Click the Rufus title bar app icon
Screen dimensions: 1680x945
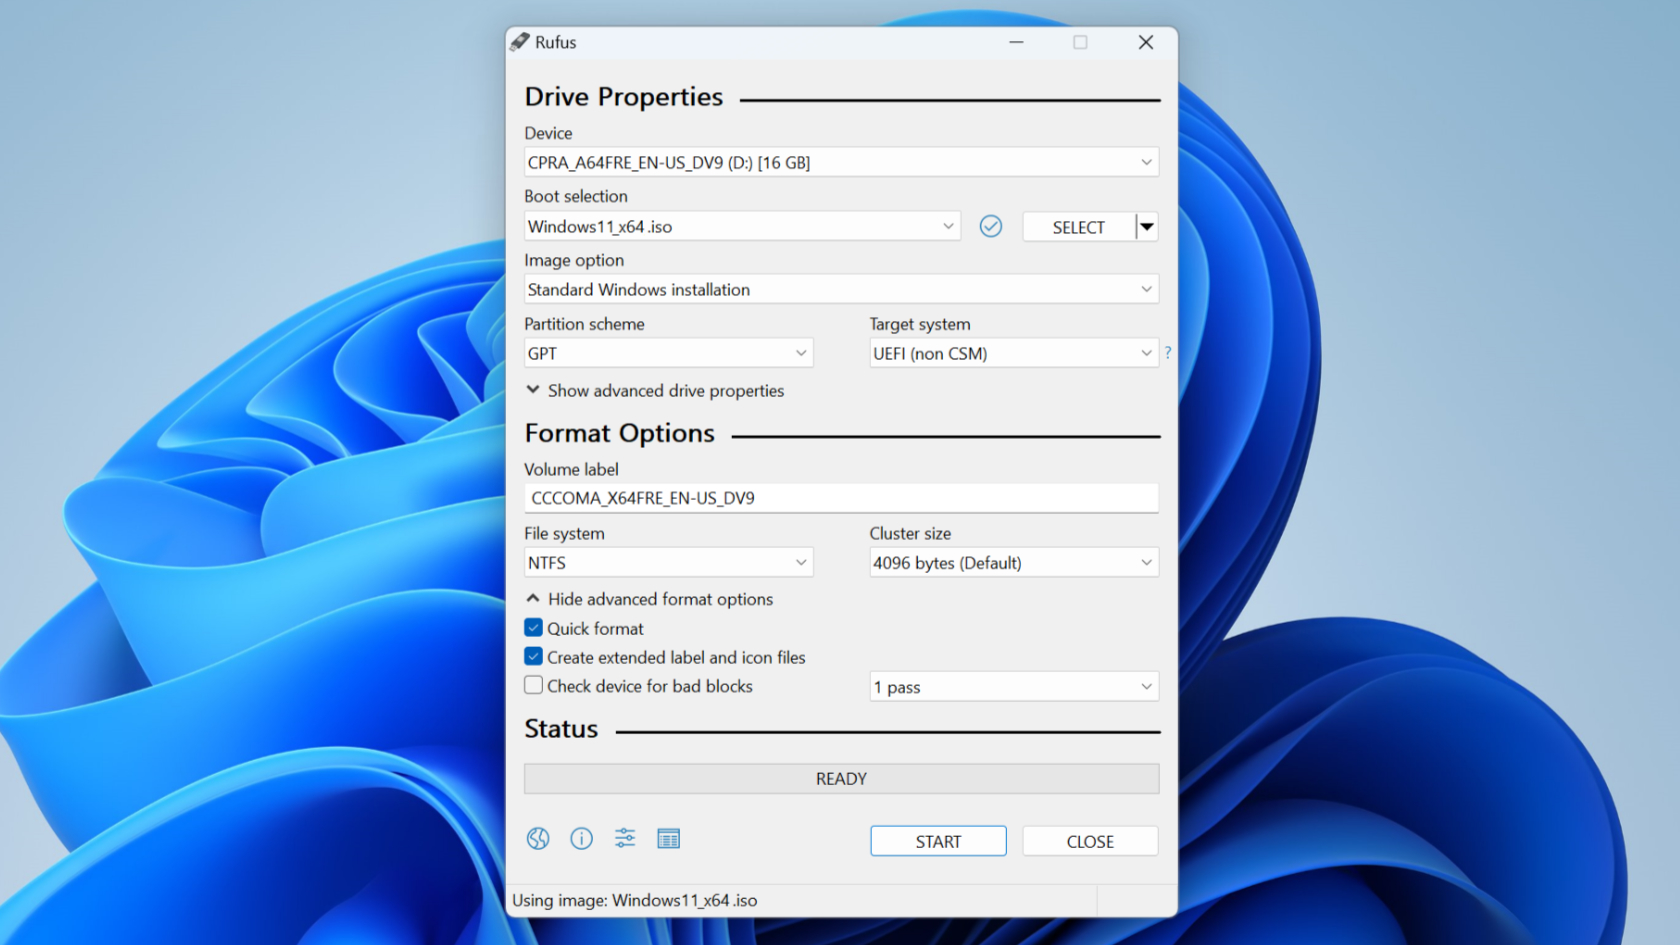pyautogui.click(x=520, y=42)
